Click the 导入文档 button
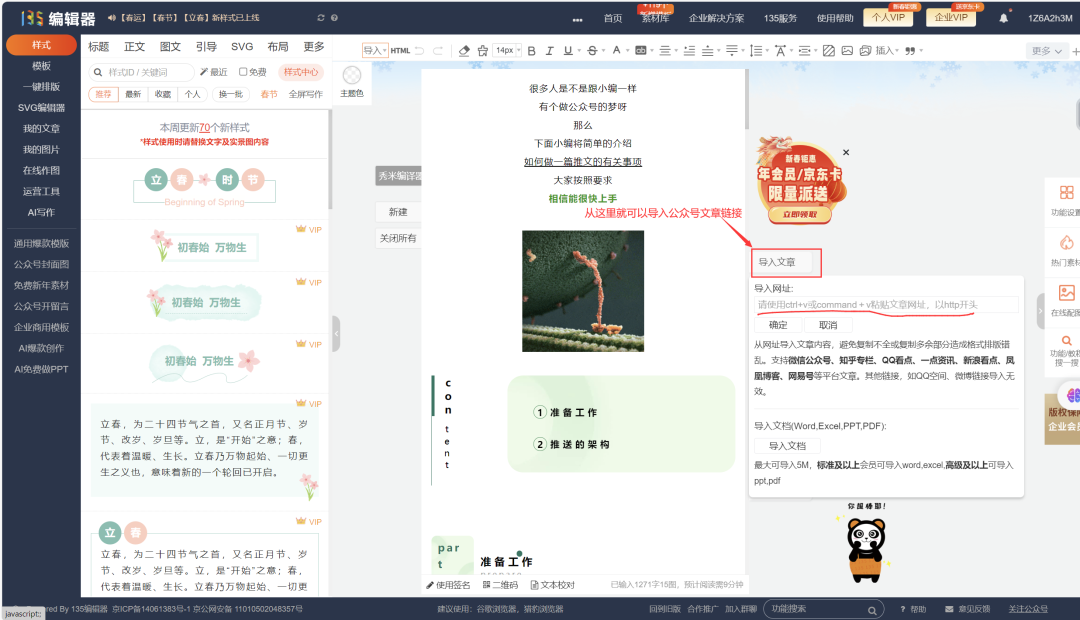The height and width of the screenshot is (620, 1080). [x=787, y=446]
